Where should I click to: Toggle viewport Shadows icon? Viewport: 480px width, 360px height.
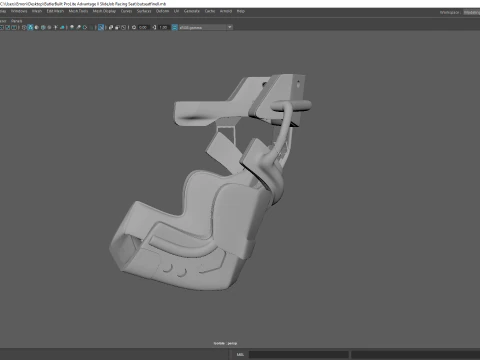62,27
